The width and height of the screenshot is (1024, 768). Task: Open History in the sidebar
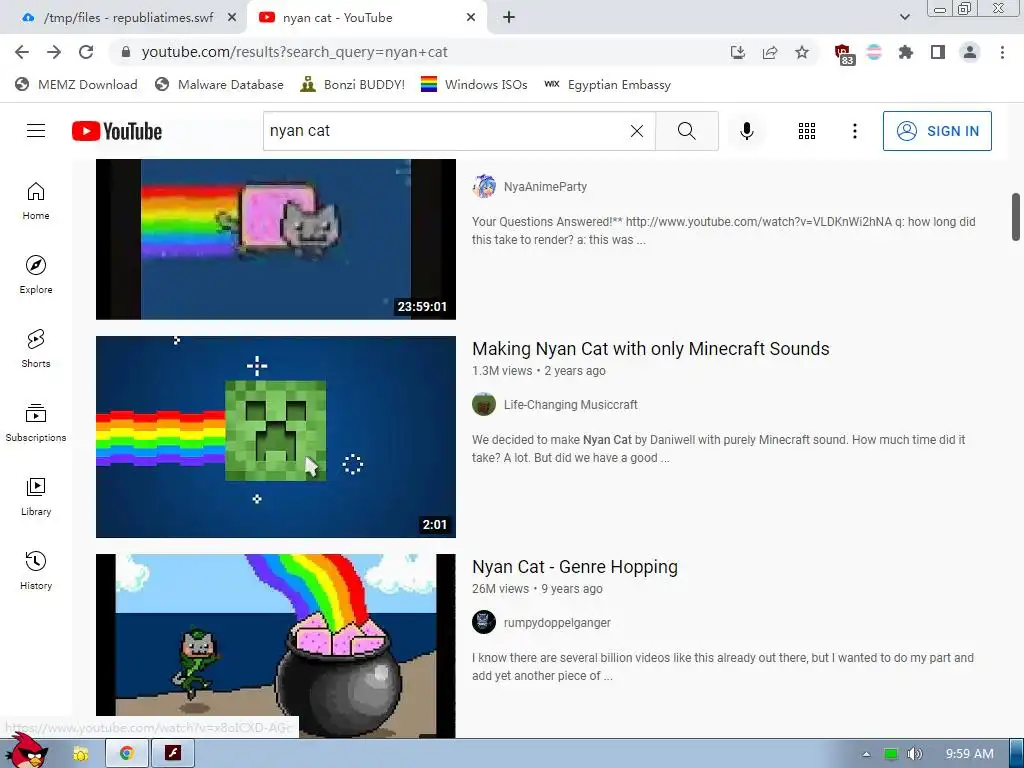click(x=36, y=571)
